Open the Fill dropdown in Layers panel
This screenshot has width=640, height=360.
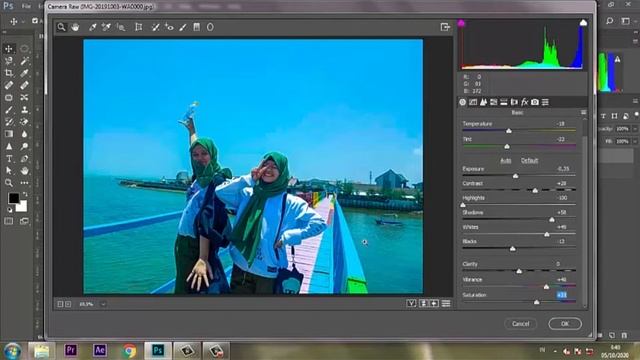point(635,141)
